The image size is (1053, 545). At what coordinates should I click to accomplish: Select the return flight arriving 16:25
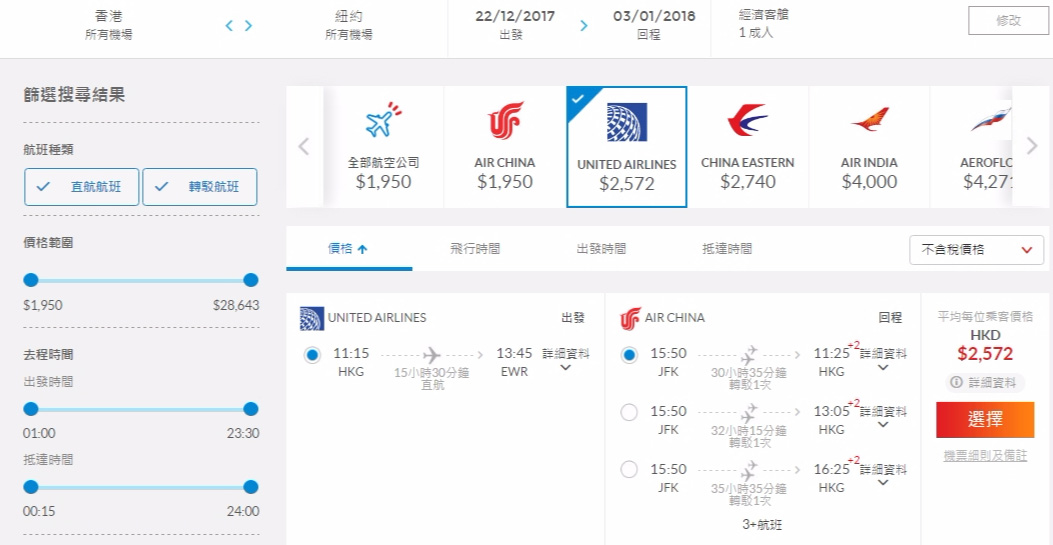(x=629, y=469)
